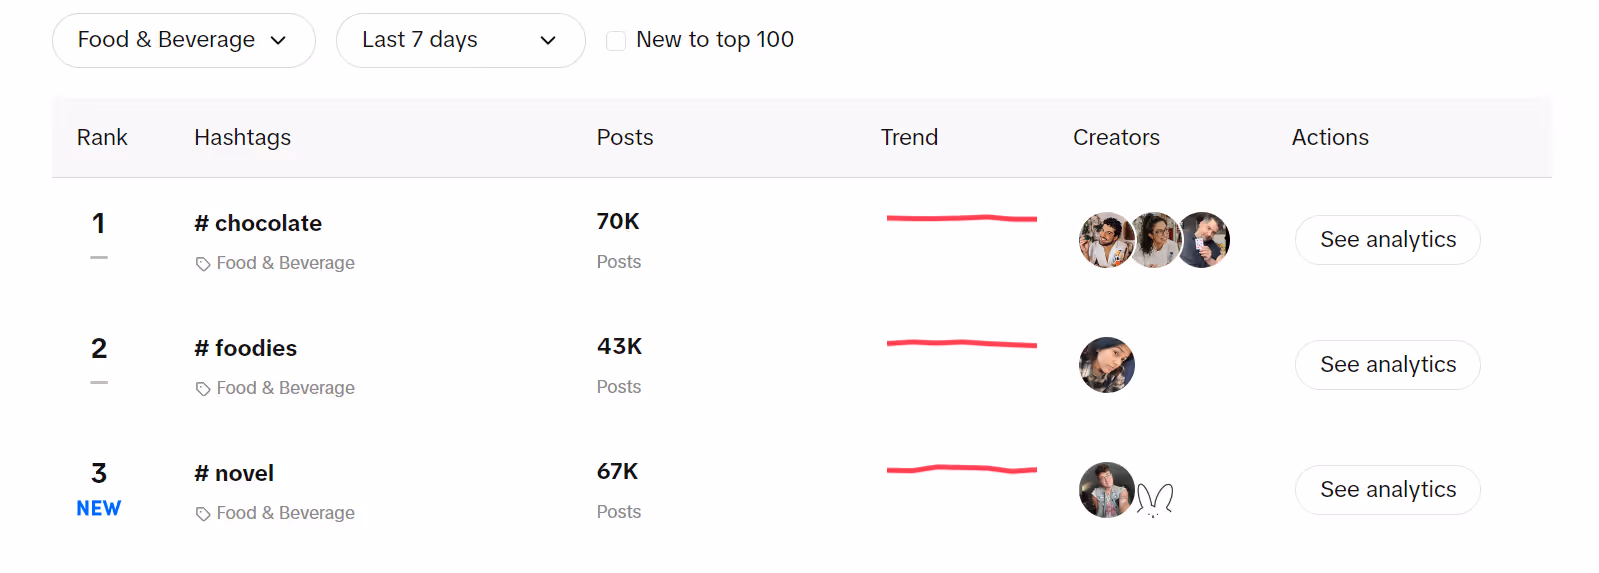The image size is (1599, 573).
Task: Expand the Last 7 days period dropdown
Action: (x=461, y=40)
